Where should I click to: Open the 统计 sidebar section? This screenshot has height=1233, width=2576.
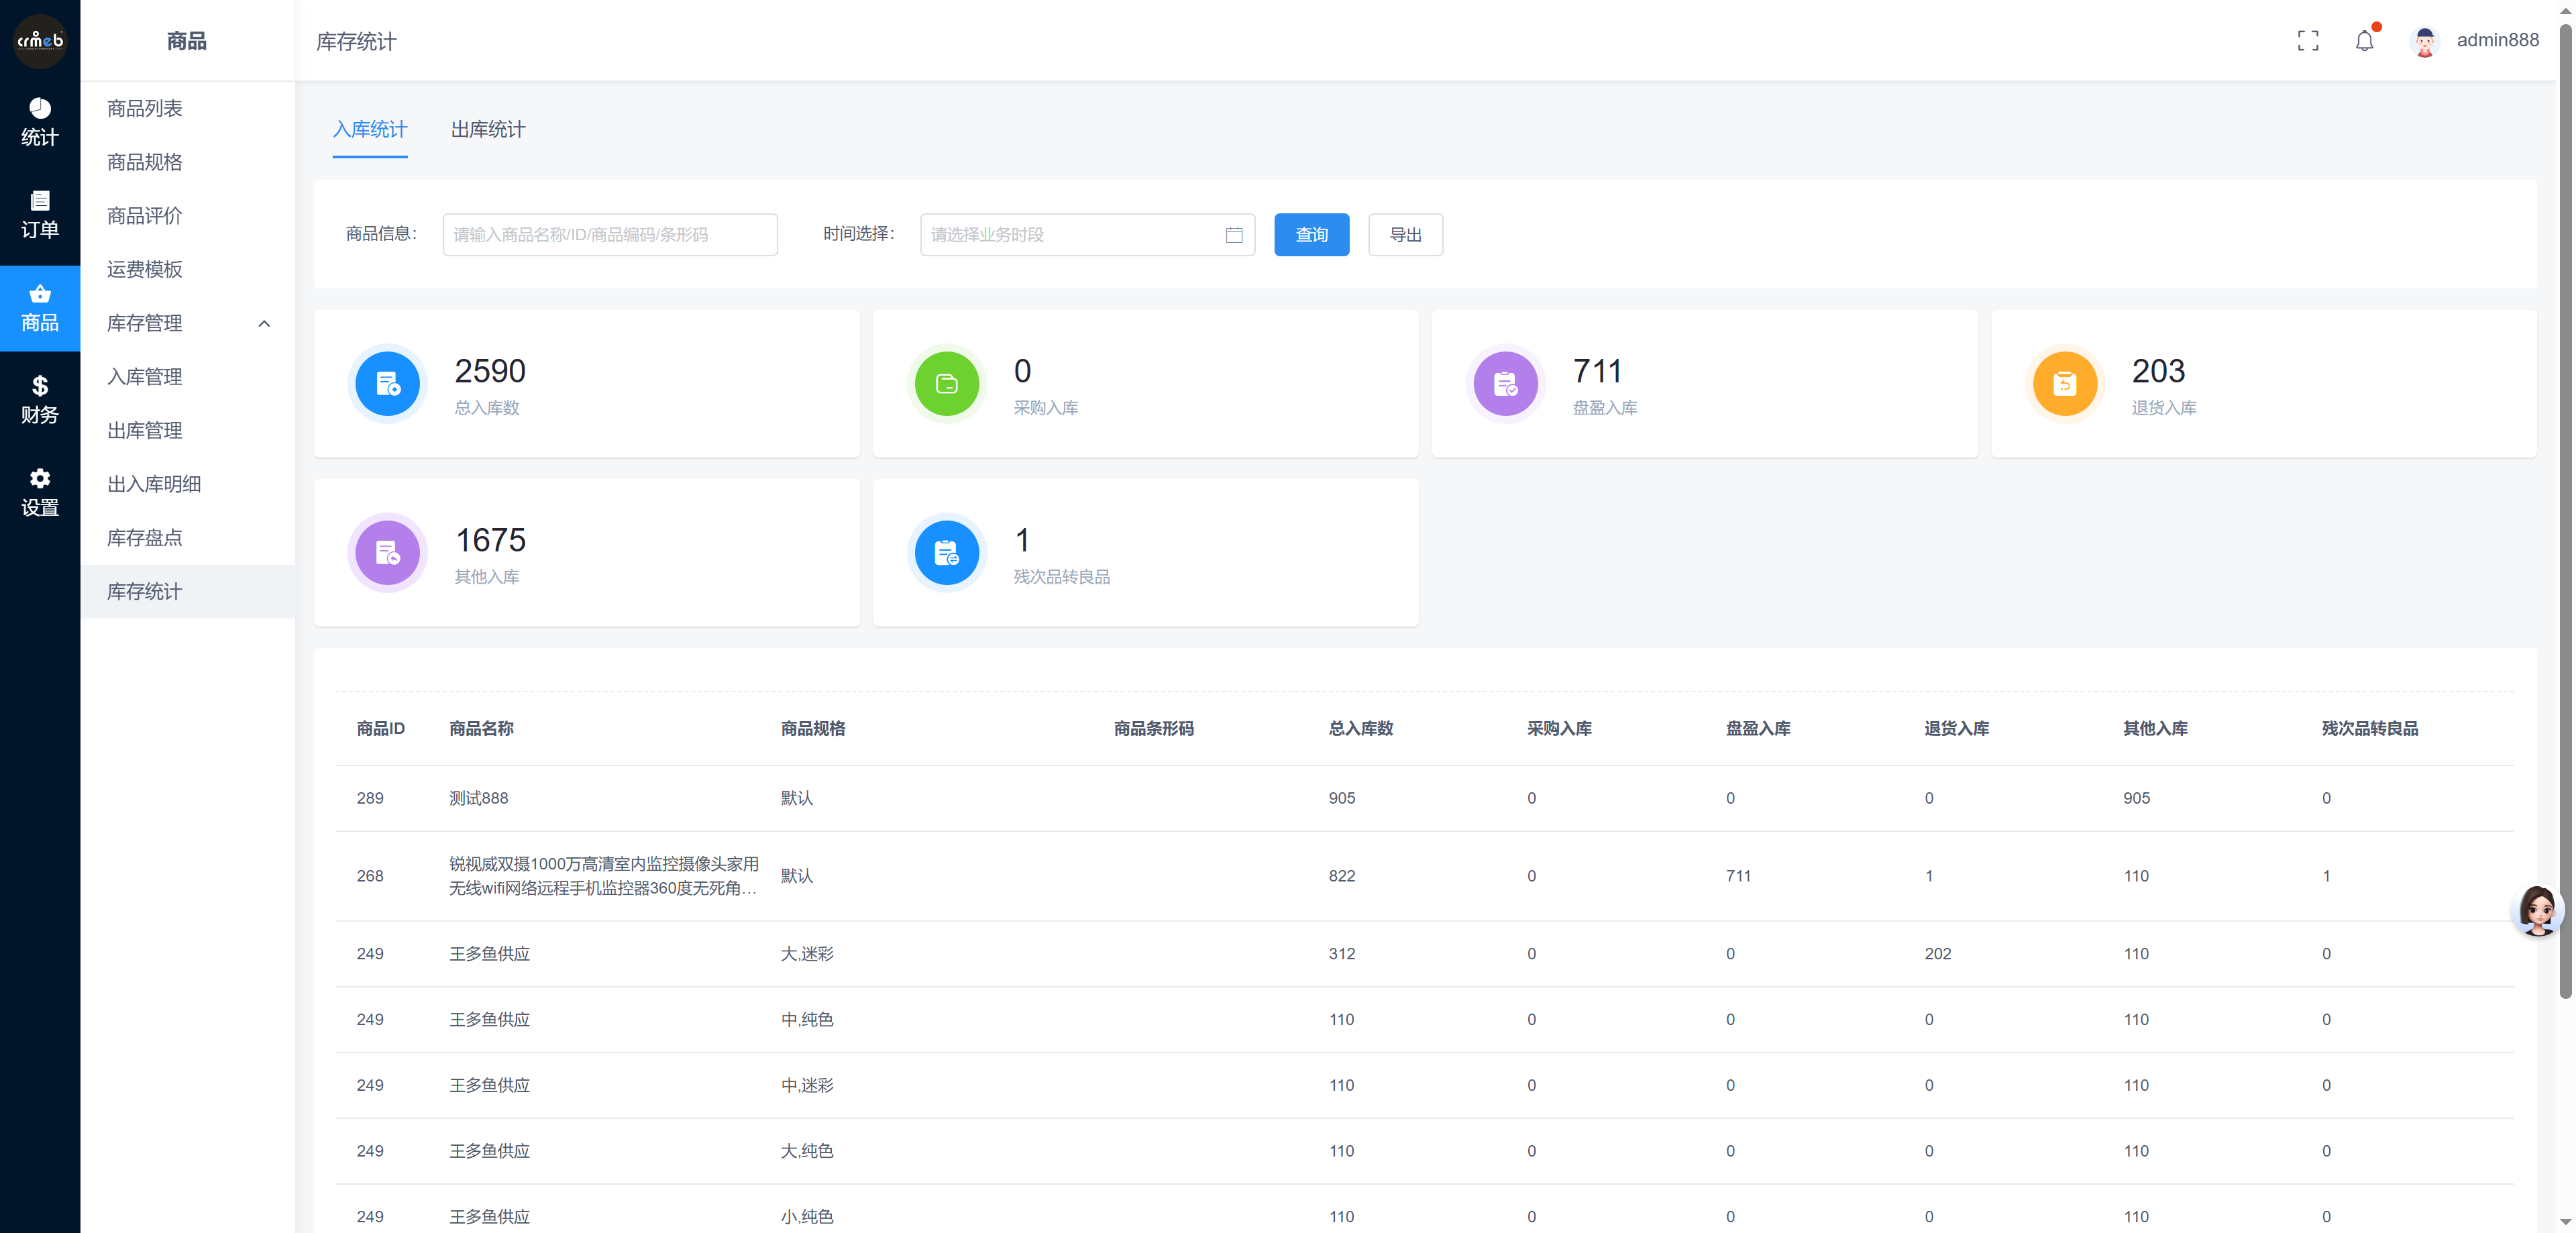(x=40, y=122)
